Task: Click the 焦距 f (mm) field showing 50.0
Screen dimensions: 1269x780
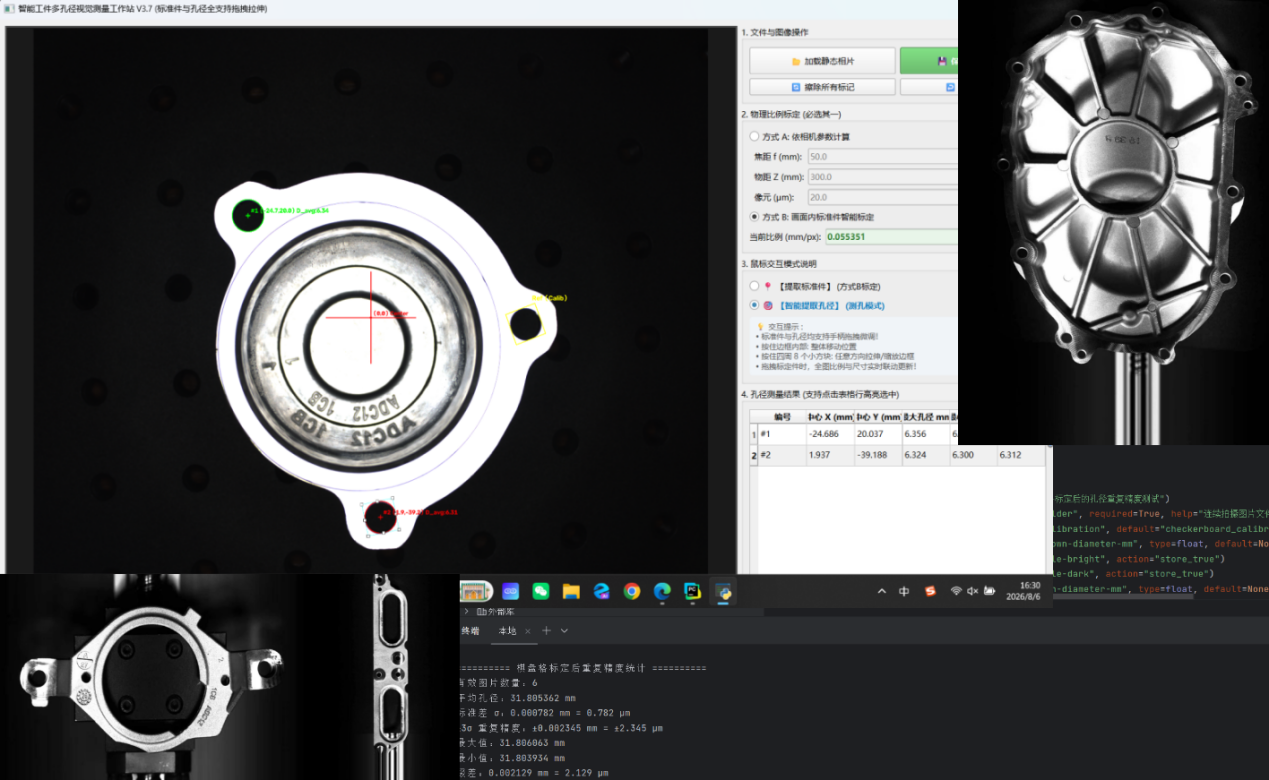Action: [x=882, y=157]
